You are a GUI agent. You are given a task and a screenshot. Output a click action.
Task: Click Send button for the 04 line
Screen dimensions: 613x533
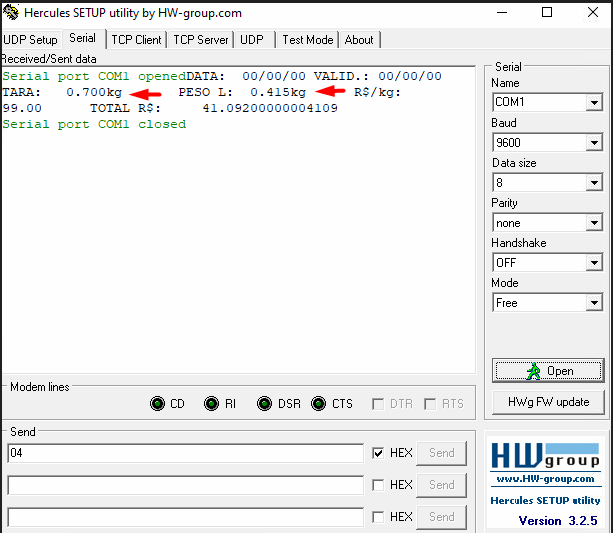tap(442, 453)
